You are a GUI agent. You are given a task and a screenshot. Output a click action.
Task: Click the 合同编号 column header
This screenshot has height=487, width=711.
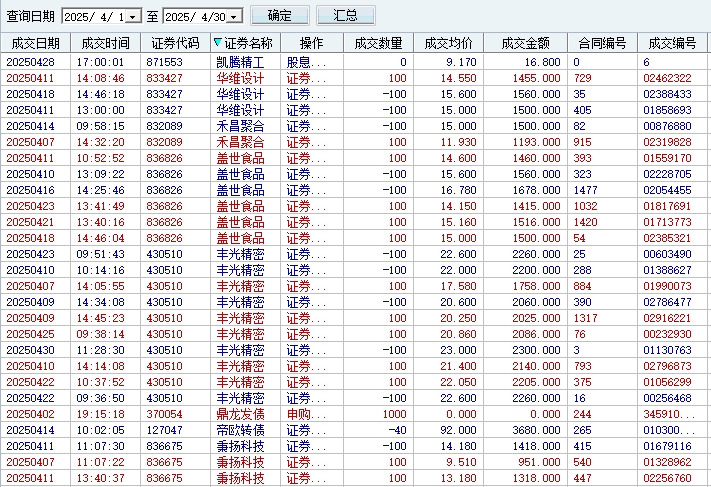(602, 43)
